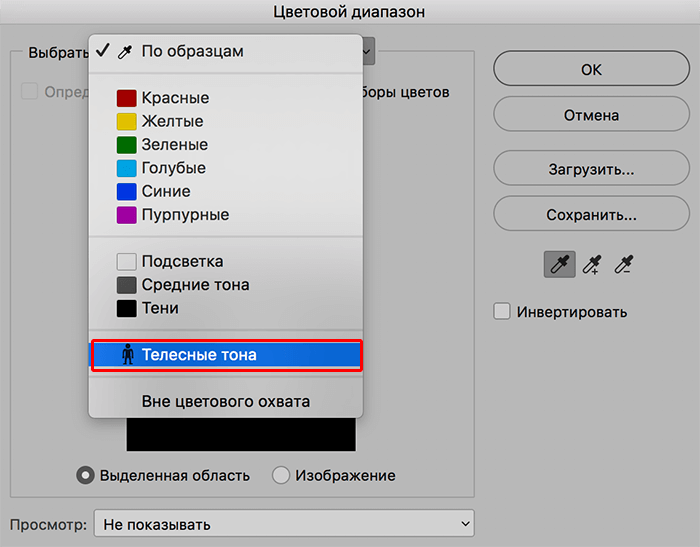700x547 pixels.
Task: Select the Выделенная область radio button
Action: click(85, 475)
